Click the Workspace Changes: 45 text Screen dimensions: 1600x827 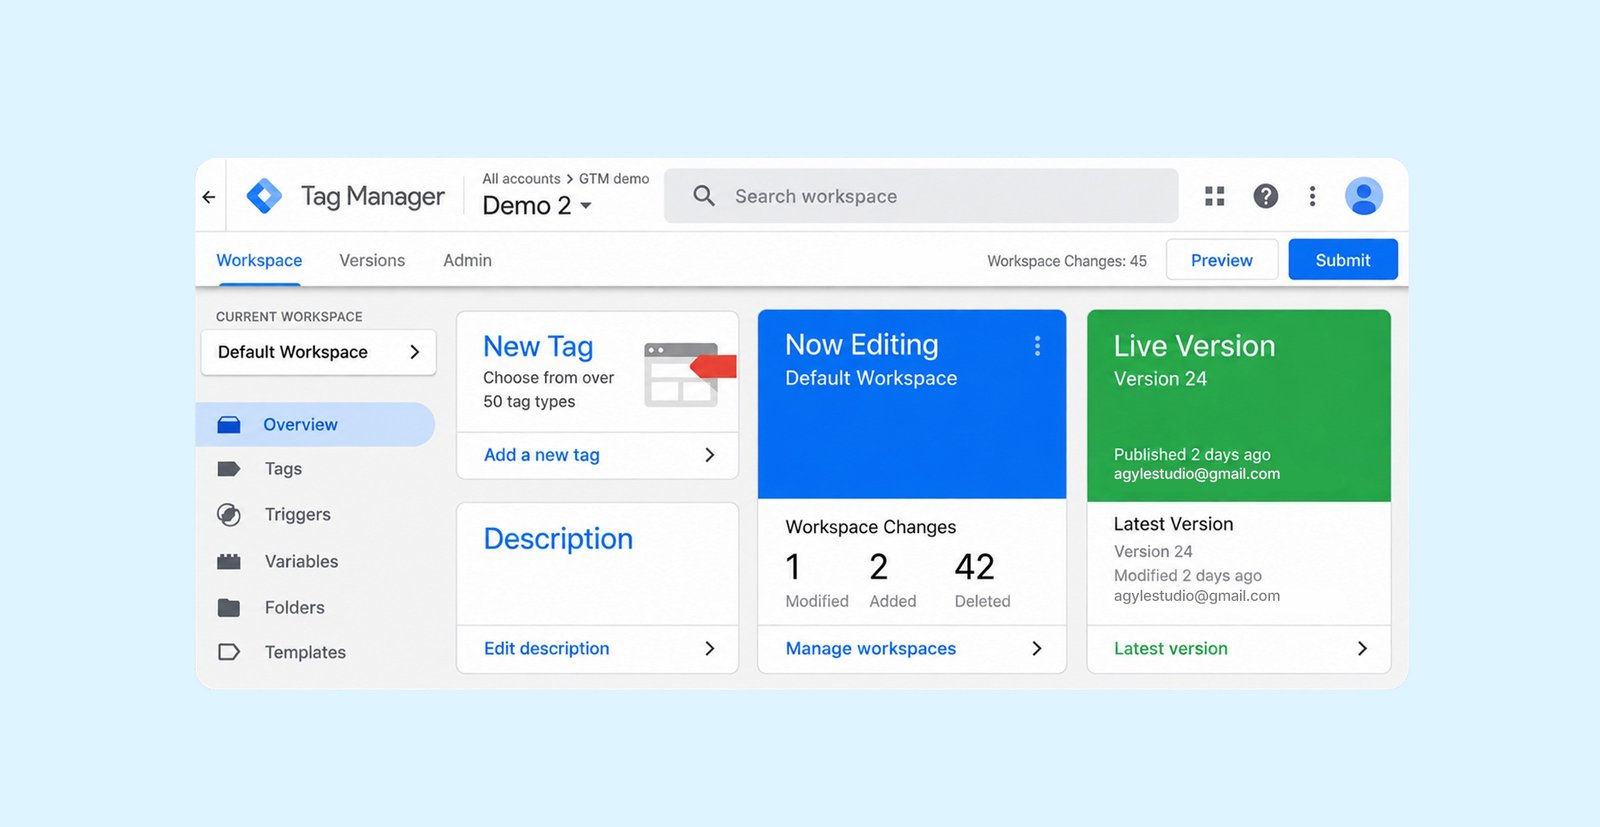click(x=1067, y=261)
